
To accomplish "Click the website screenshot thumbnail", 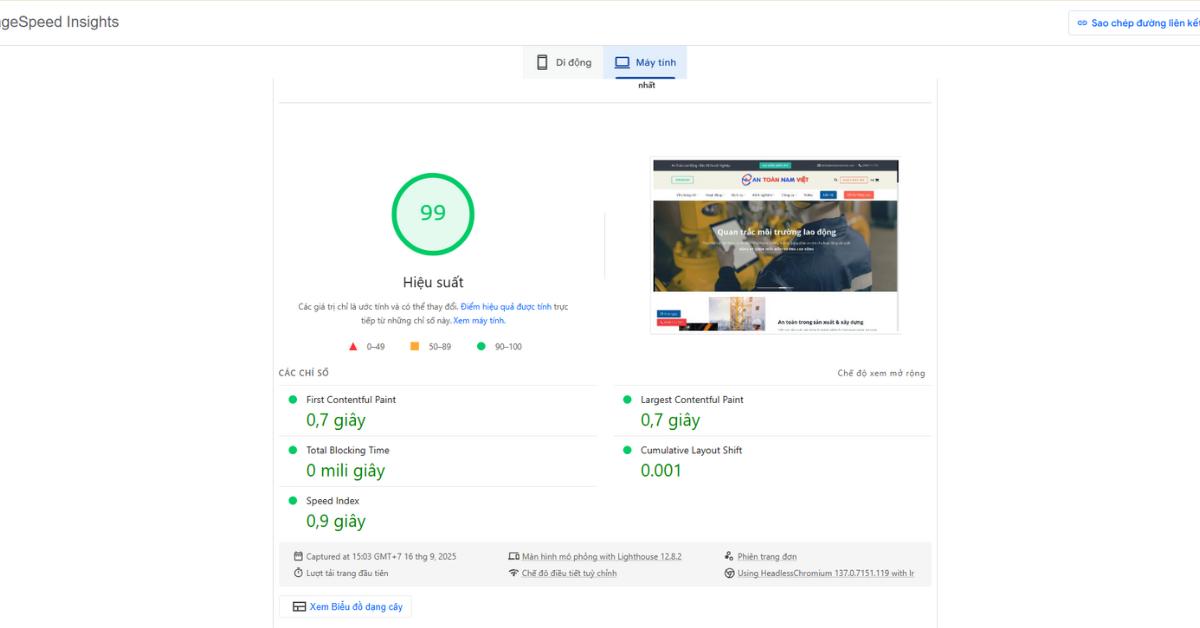I will point(775,245).
